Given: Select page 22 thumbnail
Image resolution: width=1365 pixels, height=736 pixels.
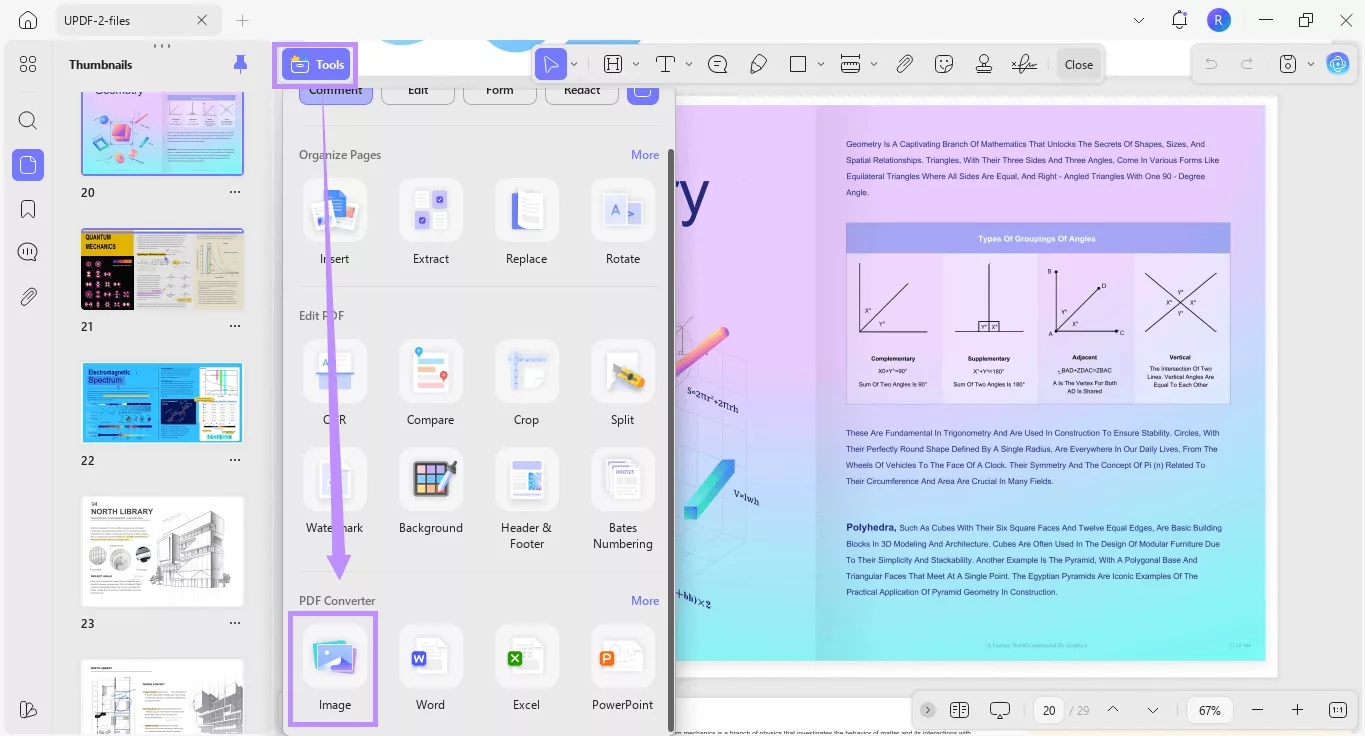Looking at the screenshot, I should click(x=162, y=403).
